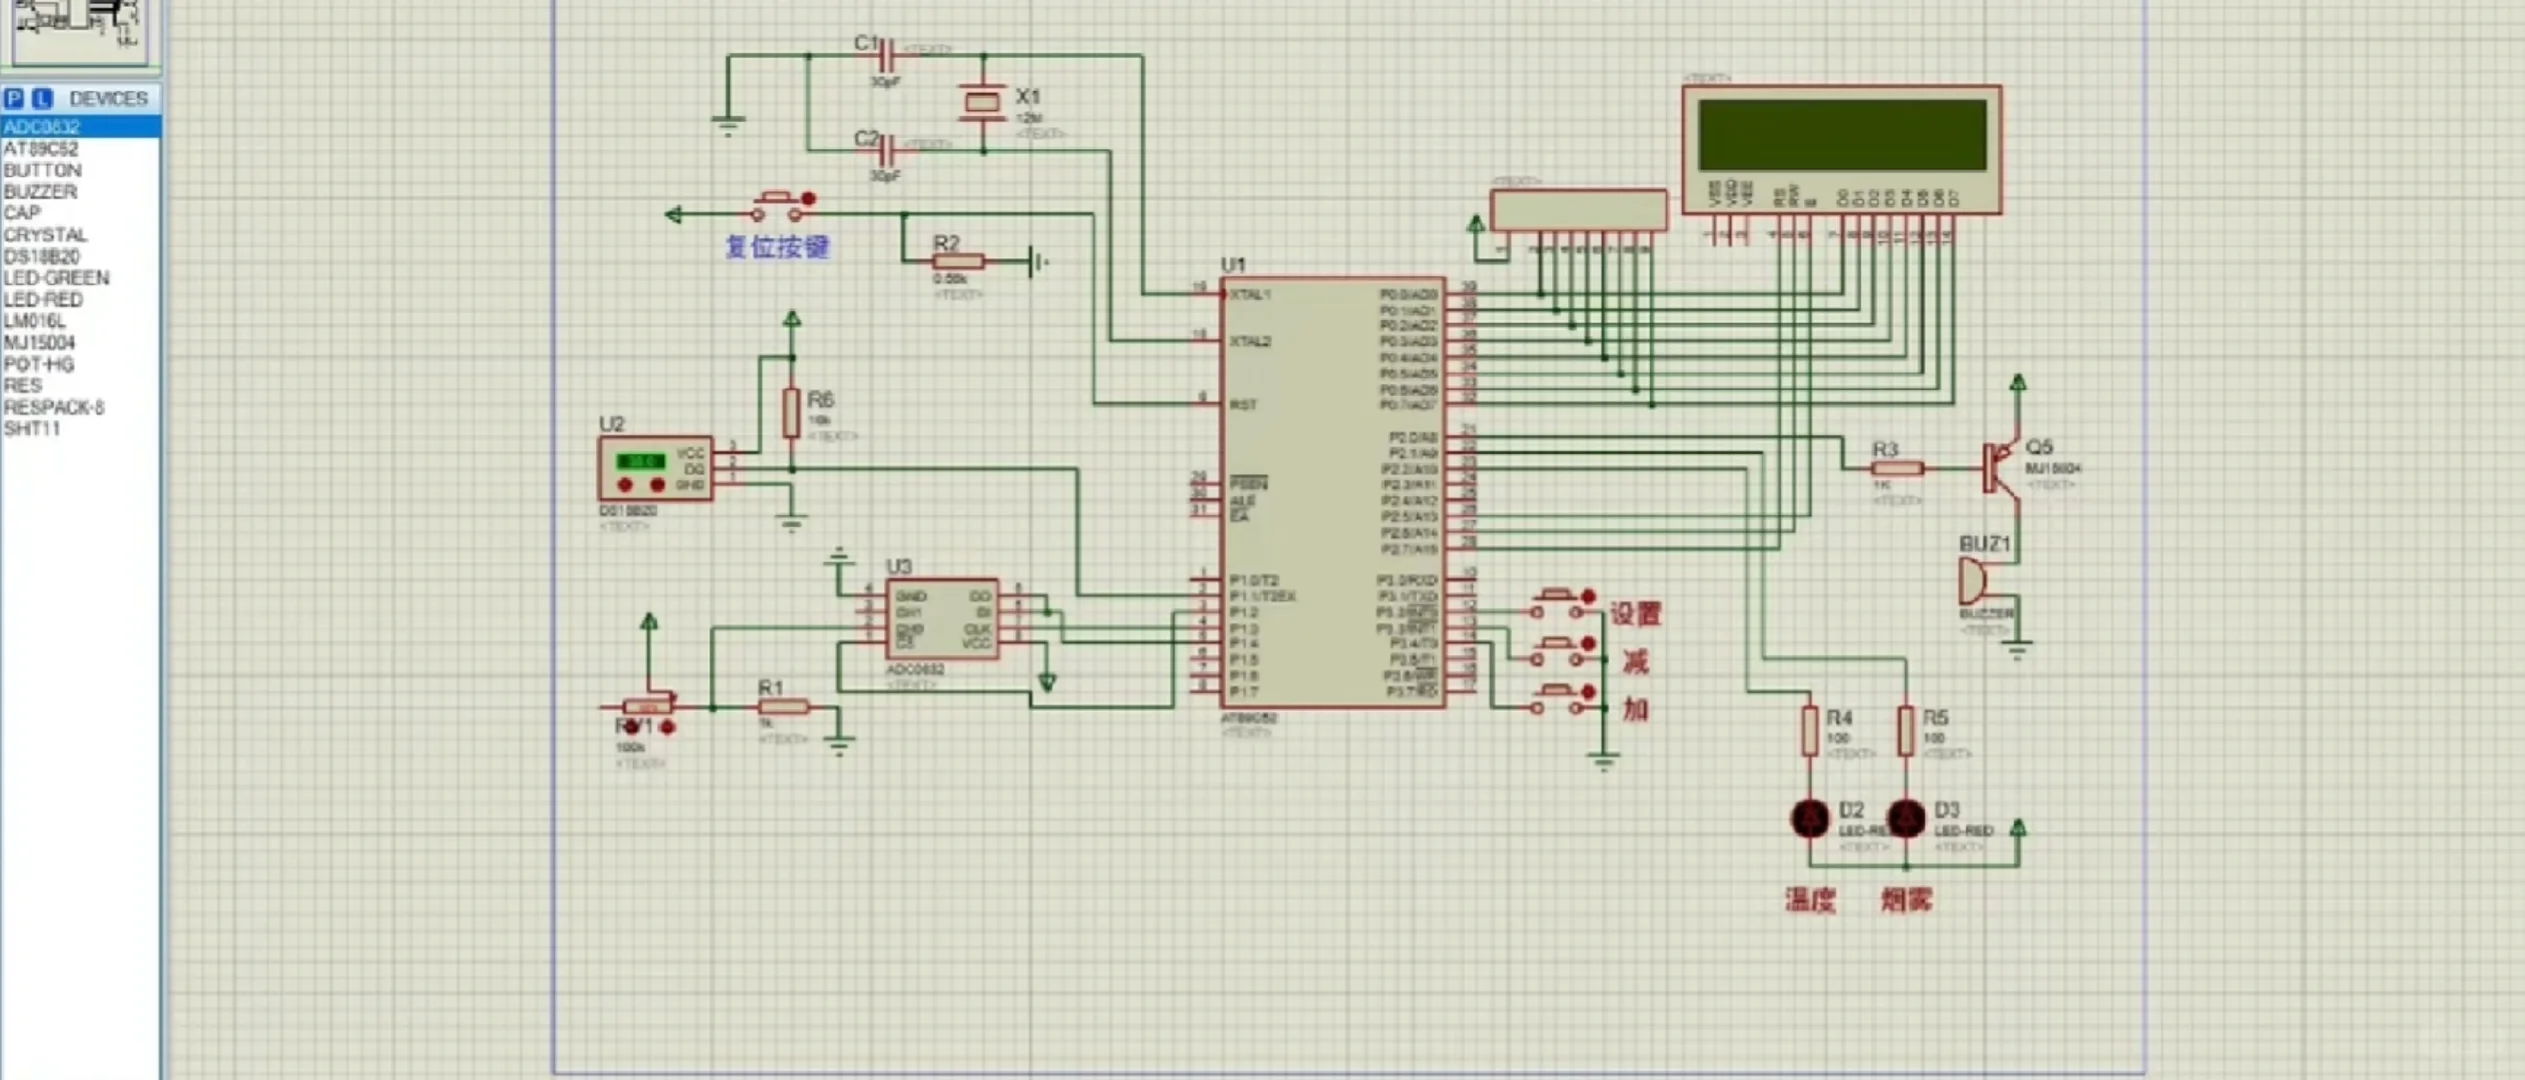Click the ADC0832 chip U3
This screenshot has height=1080, width=2525.
pos(941,618)
